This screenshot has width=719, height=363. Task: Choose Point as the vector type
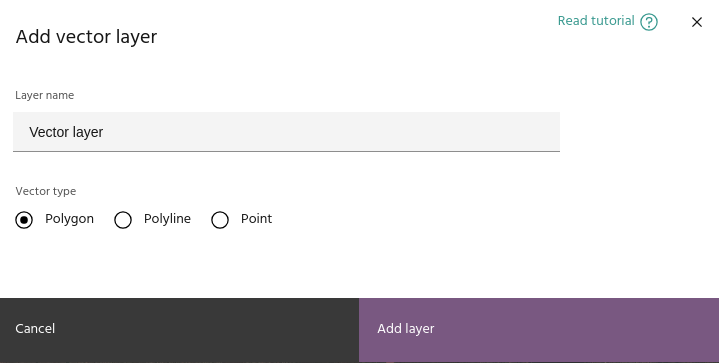(220, 220)
